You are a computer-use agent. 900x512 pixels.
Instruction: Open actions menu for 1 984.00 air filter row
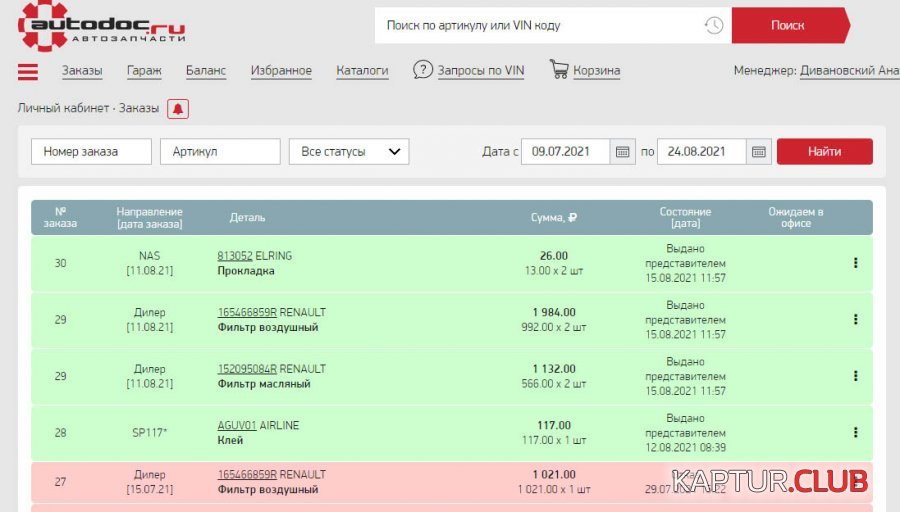coord(855,319)
